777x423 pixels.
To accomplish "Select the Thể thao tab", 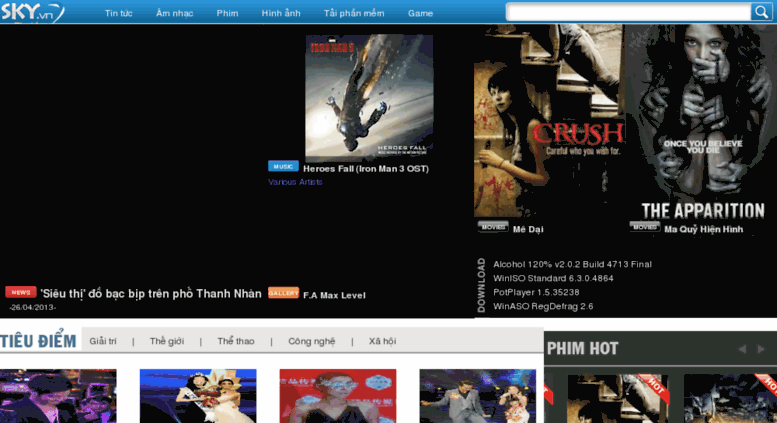I will [x=235, y=341].
